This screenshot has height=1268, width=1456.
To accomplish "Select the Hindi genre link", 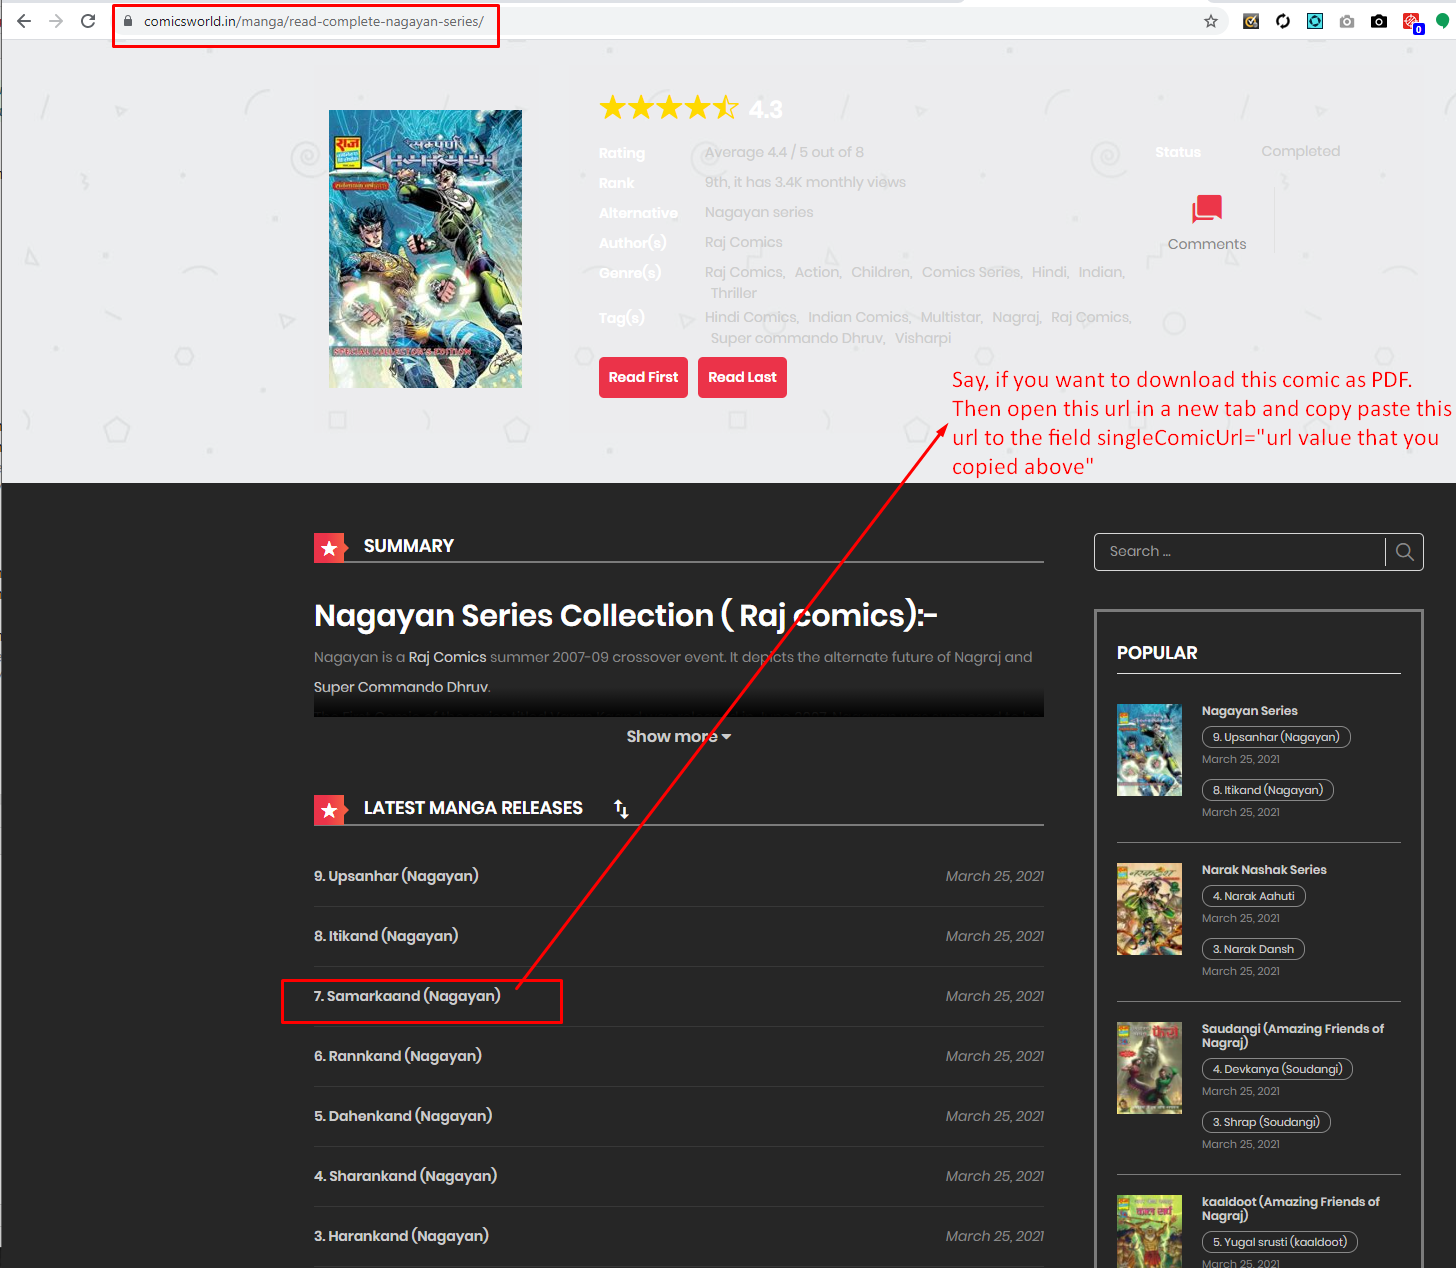I will (1049, 272).
